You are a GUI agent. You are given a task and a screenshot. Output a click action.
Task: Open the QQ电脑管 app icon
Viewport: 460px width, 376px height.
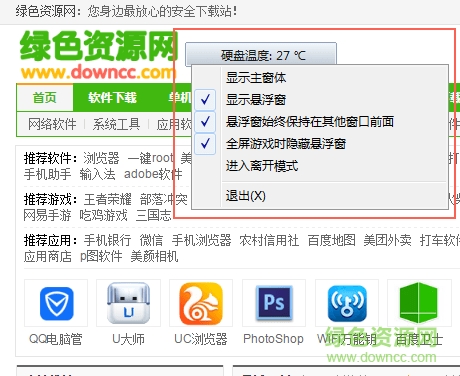[56, 303]
